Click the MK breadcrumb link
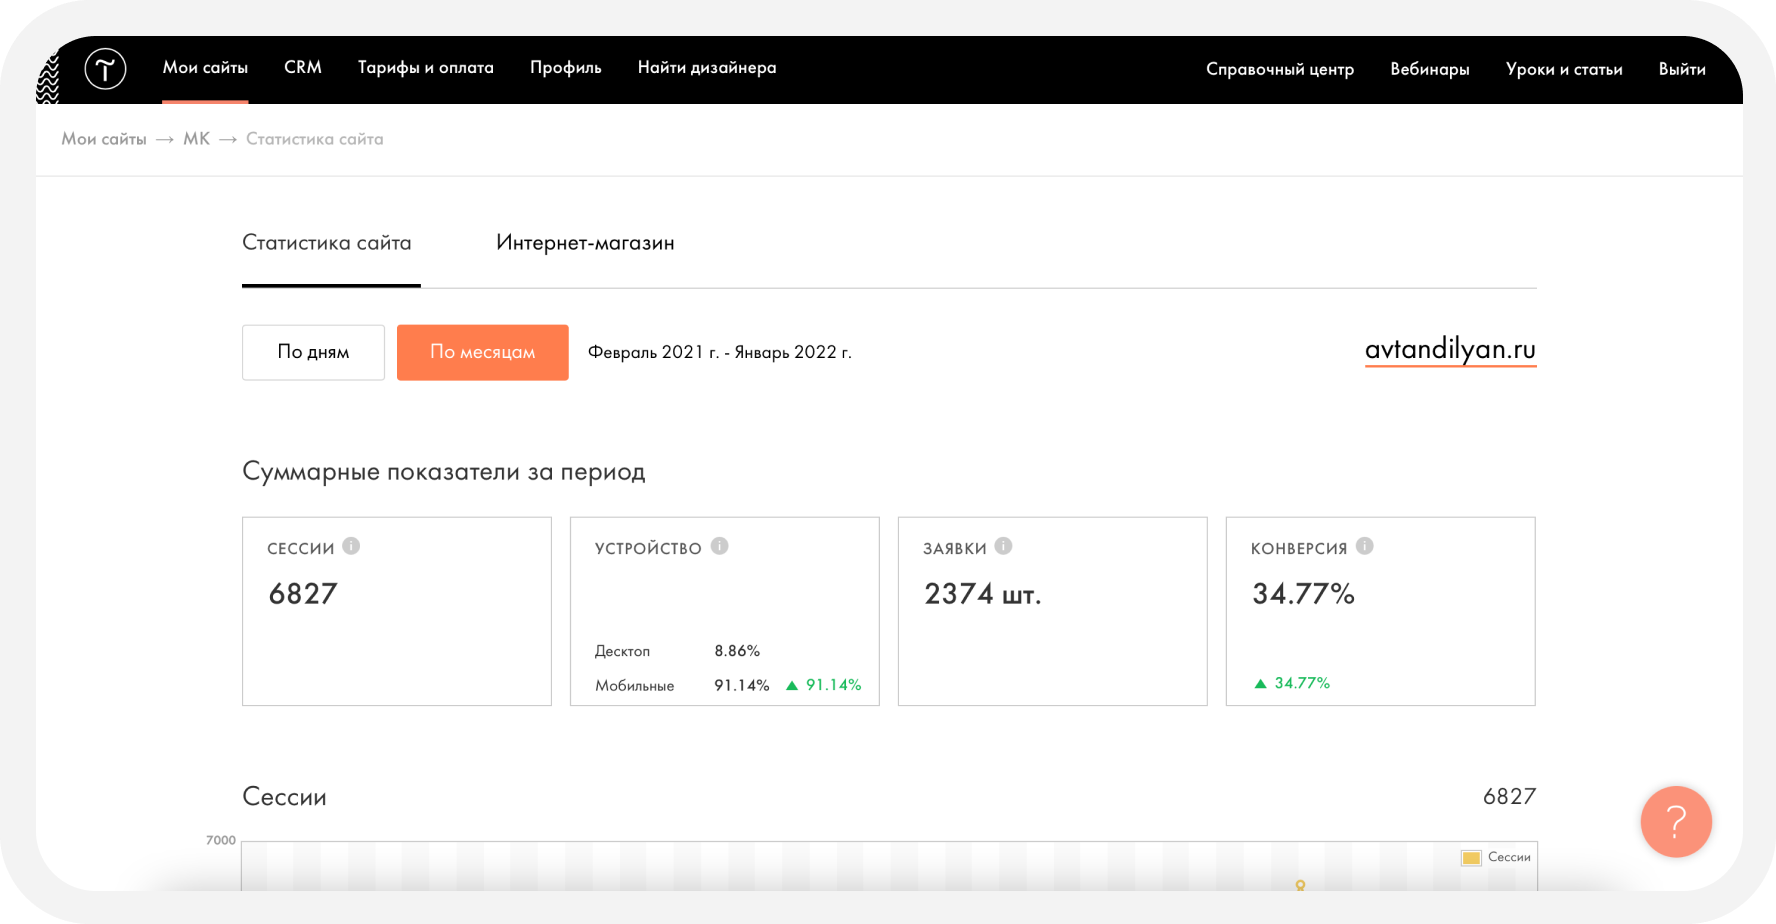The width and height of the screenshot is (1776, 924). coord(197,139)
